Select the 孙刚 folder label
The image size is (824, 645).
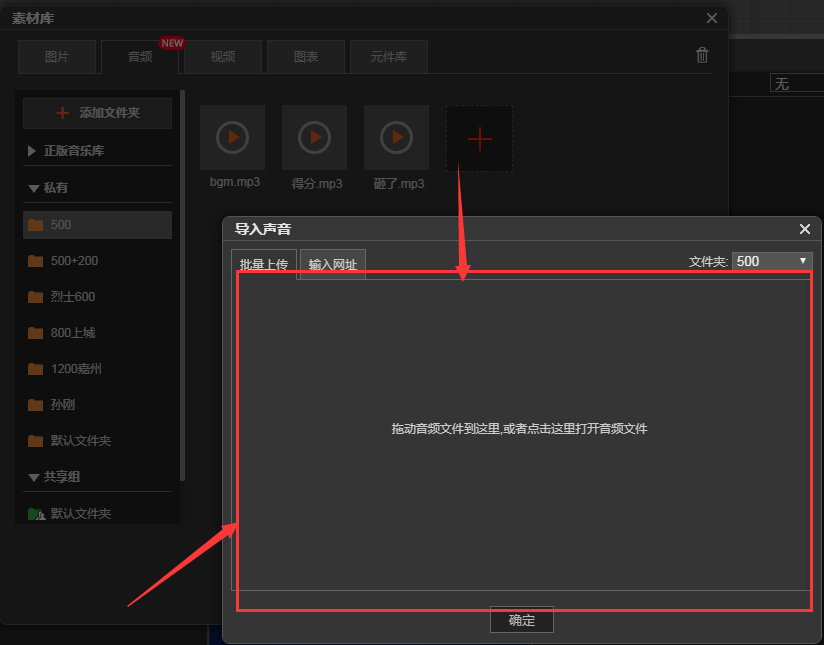click(x=63, y=405)
